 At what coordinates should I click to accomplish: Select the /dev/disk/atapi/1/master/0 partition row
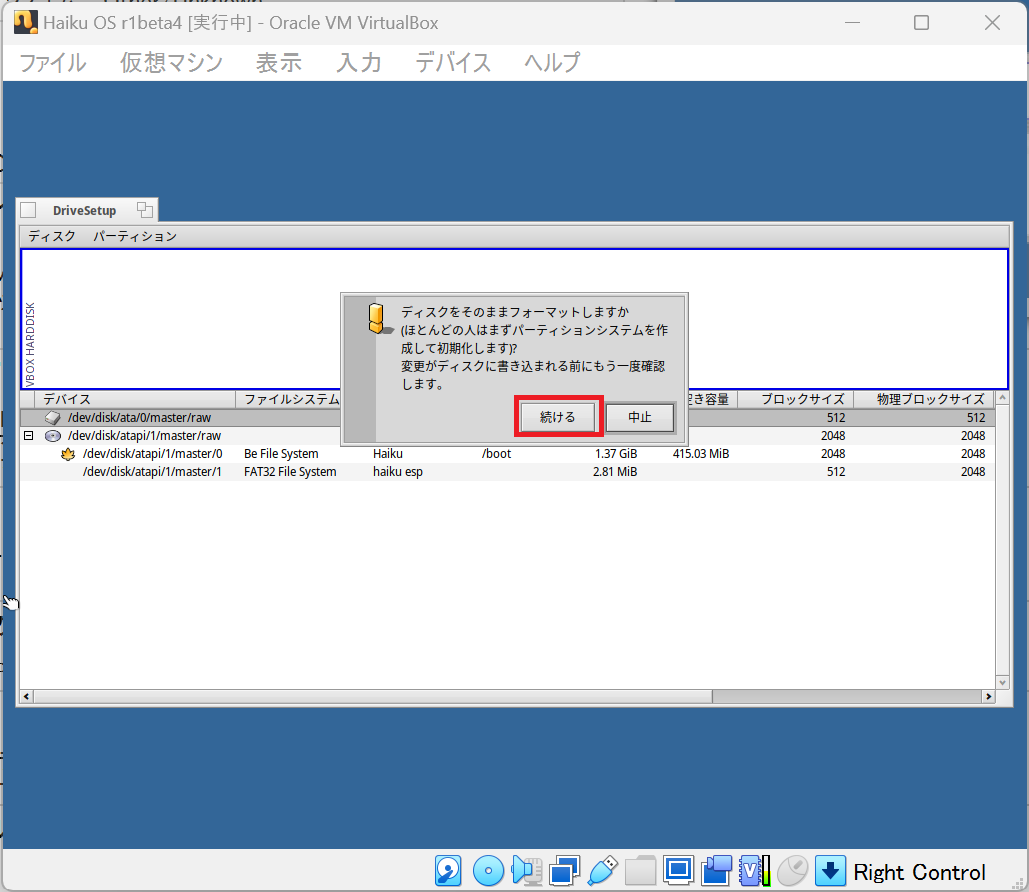(x=507, y=454)
